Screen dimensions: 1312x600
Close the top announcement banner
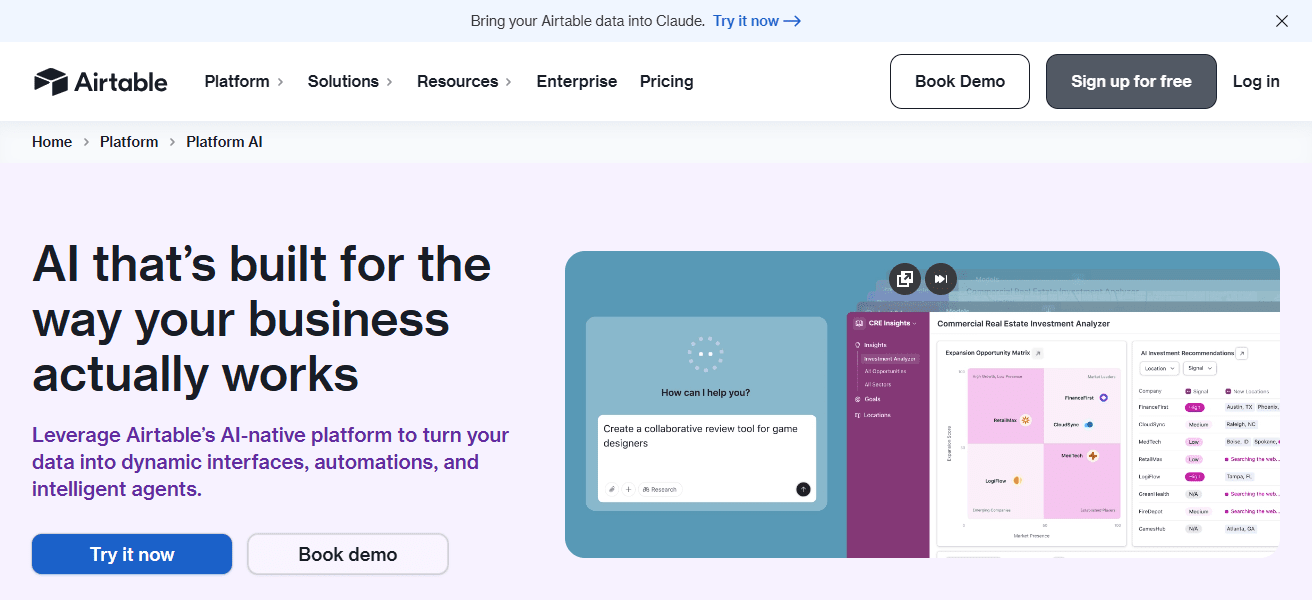click(1282, 21)
